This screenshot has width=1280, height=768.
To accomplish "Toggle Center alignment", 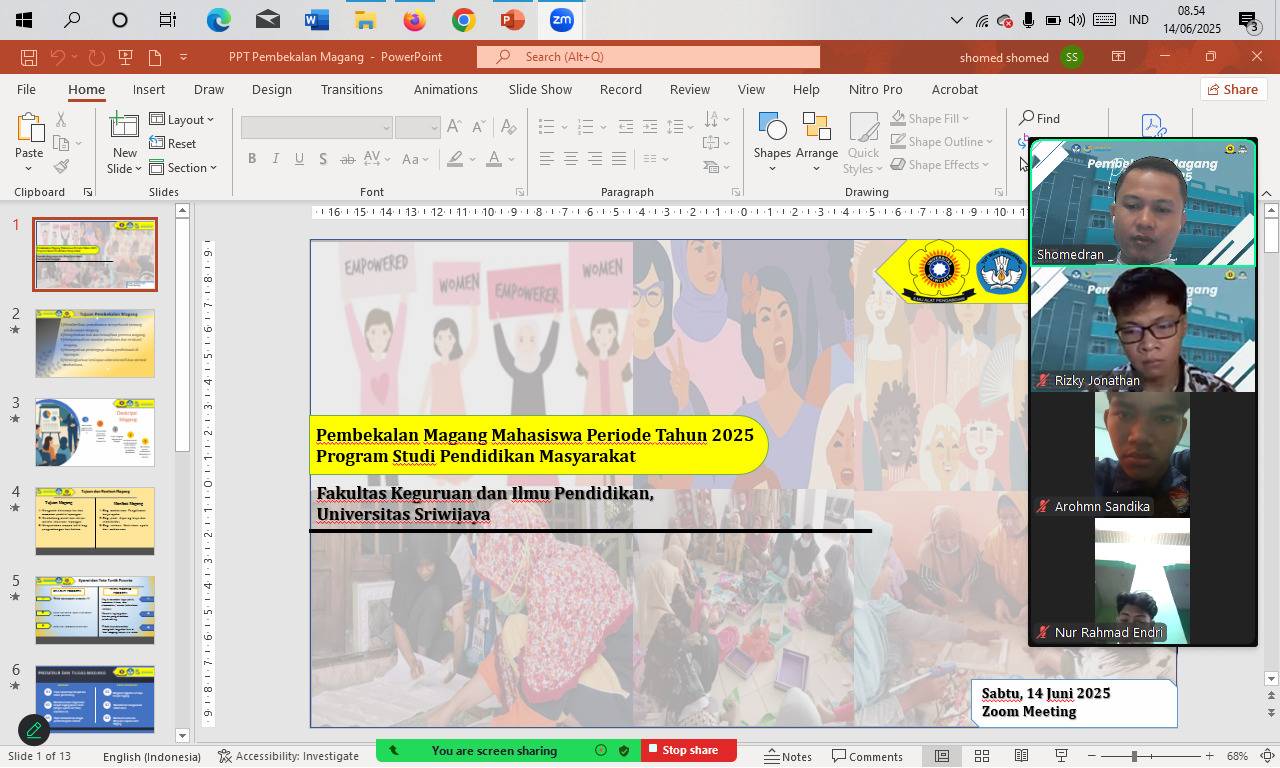I will point(571,159).
